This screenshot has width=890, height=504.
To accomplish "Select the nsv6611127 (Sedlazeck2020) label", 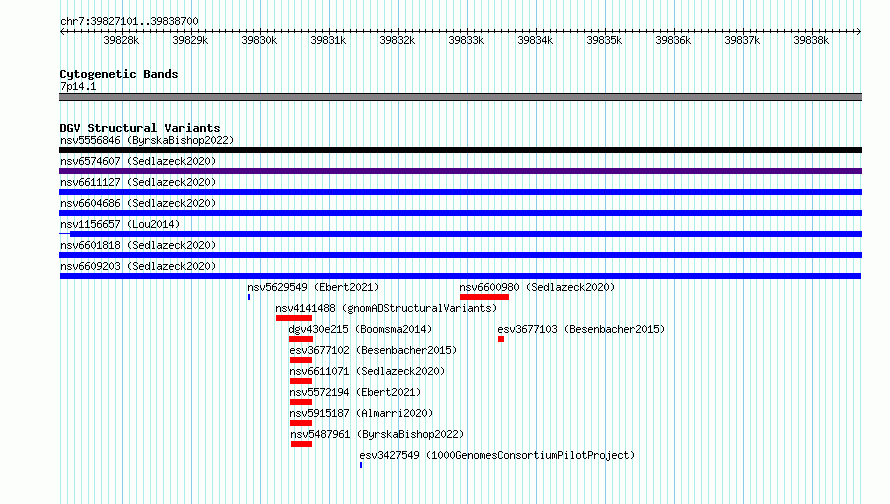I will point(138,182).
